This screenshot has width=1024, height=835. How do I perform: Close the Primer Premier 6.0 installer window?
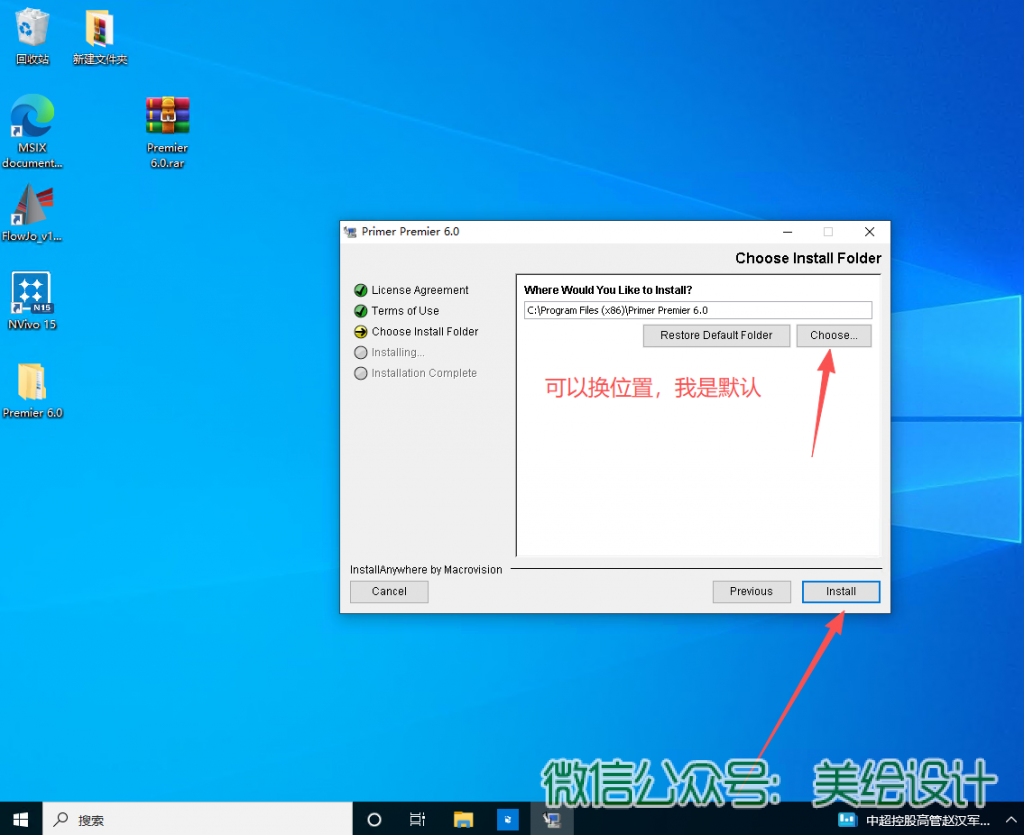pos(869,231)
